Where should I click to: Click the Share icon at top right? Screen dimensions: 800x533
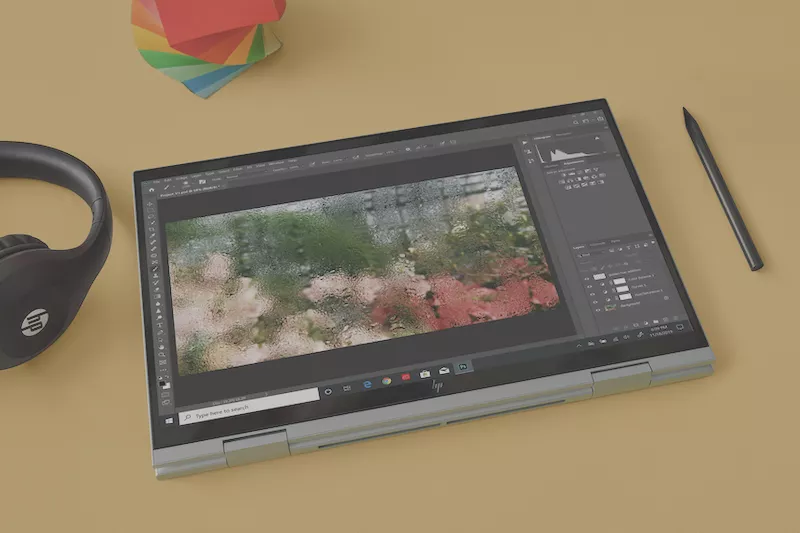click(x=601, y=119)
